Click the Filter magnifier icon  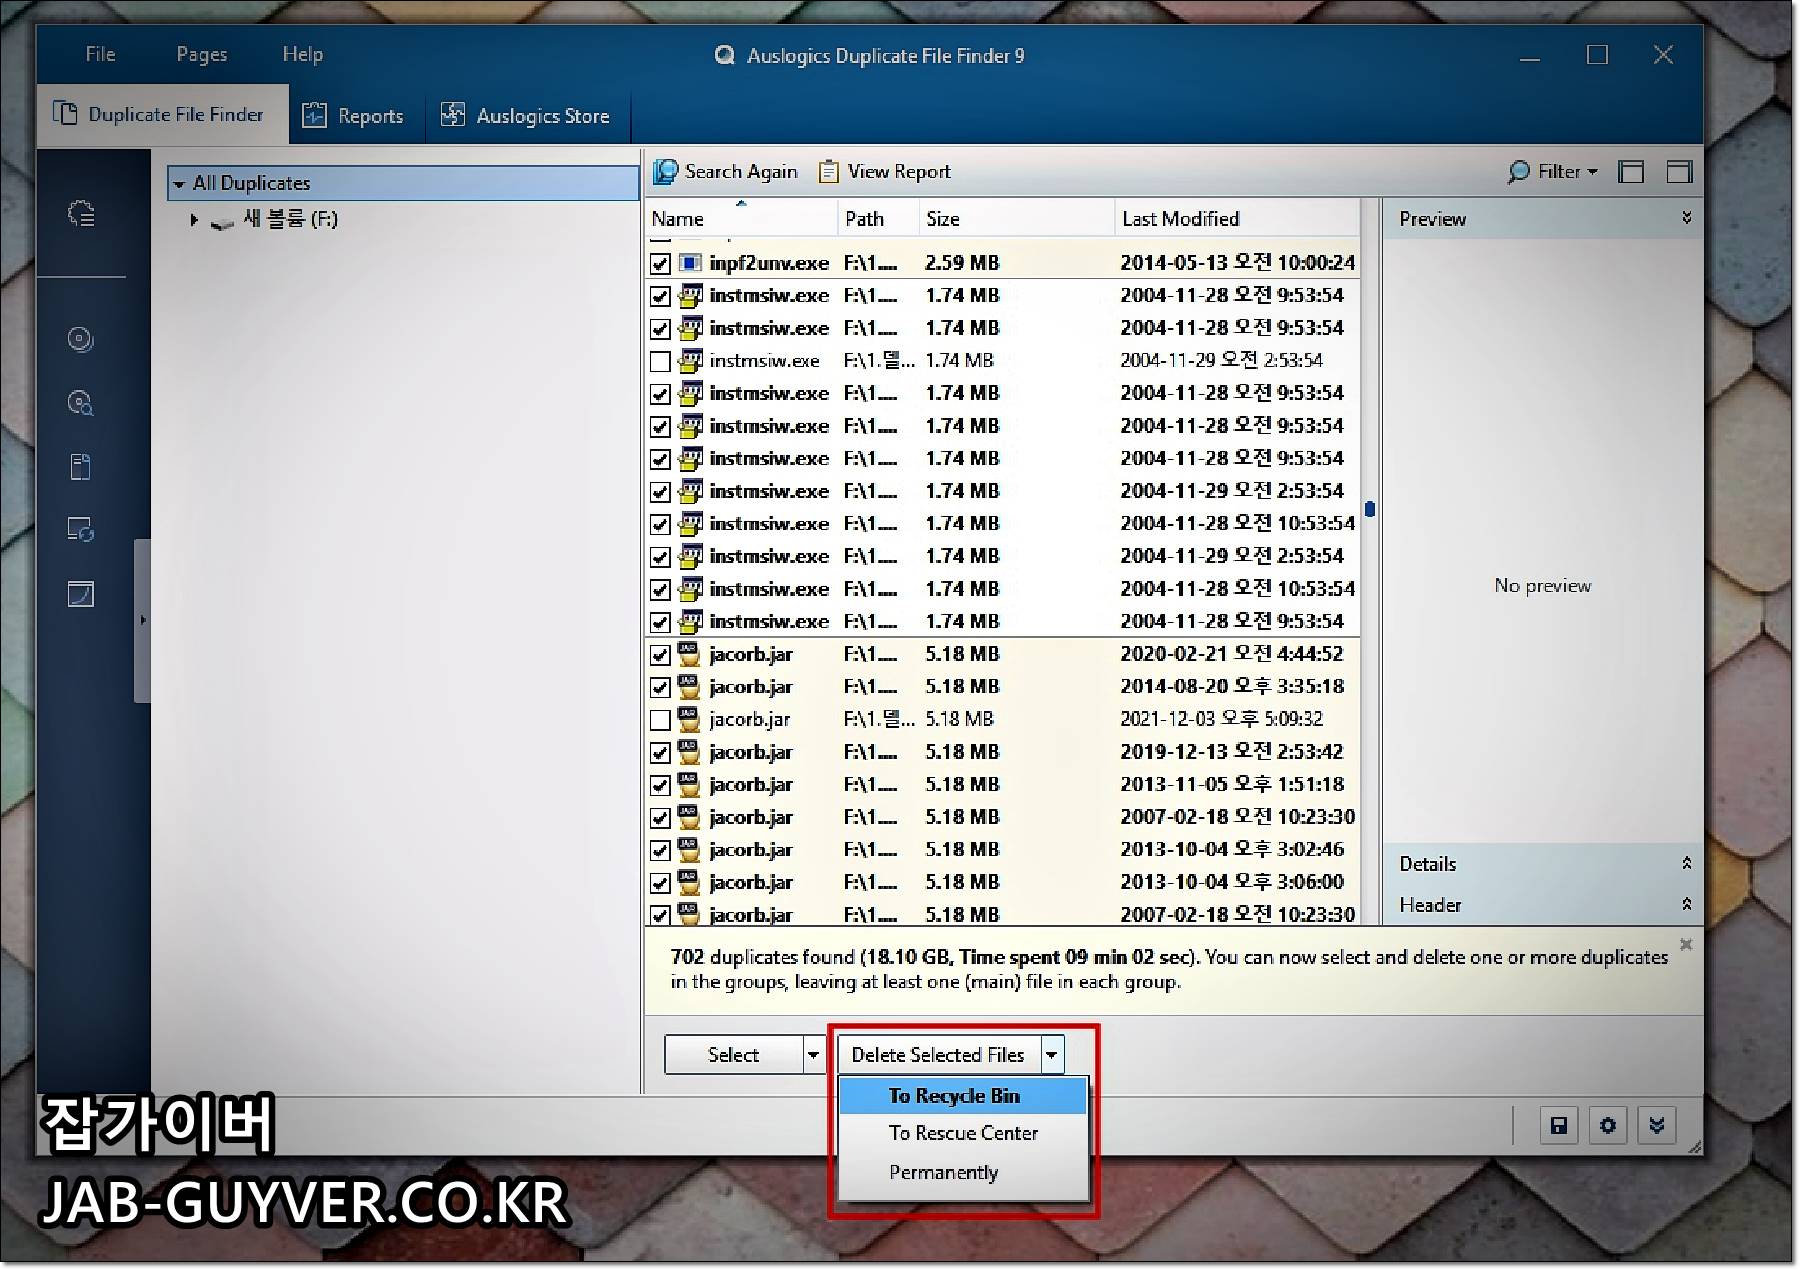(1518, 172)
